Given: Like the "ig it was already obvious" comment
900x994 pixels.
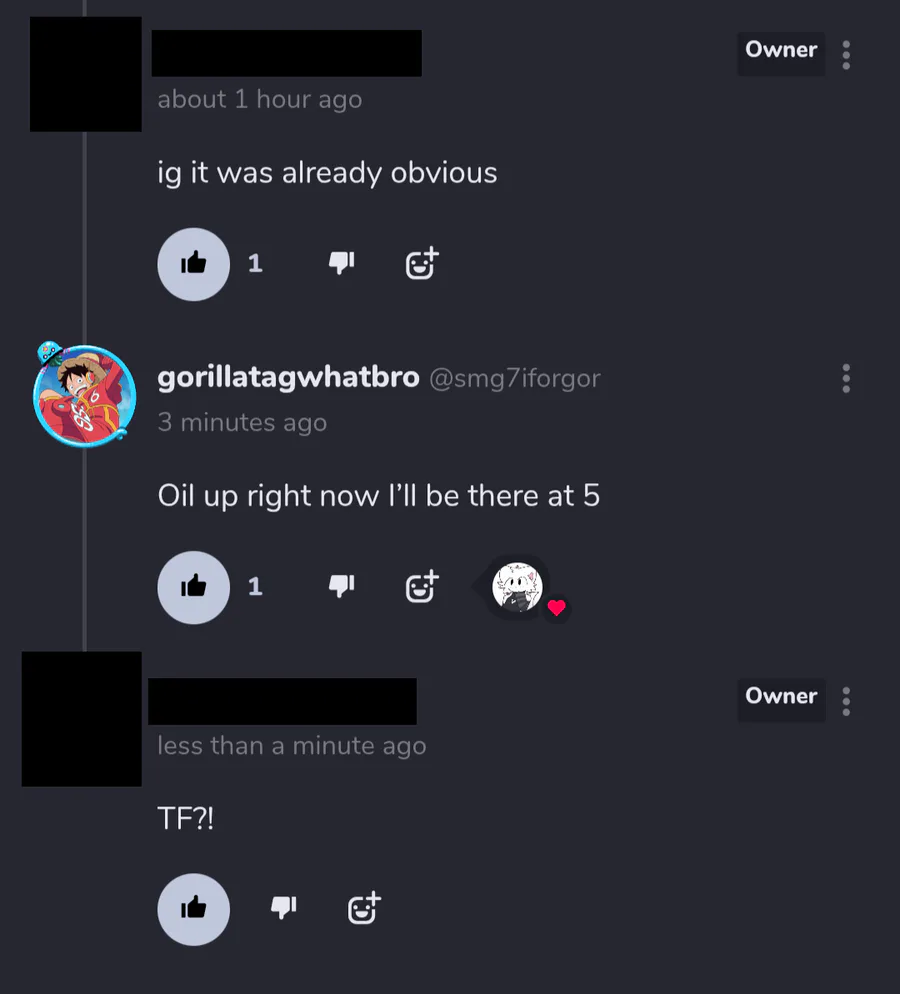Looking at the screenshot, I should [193, 264].
